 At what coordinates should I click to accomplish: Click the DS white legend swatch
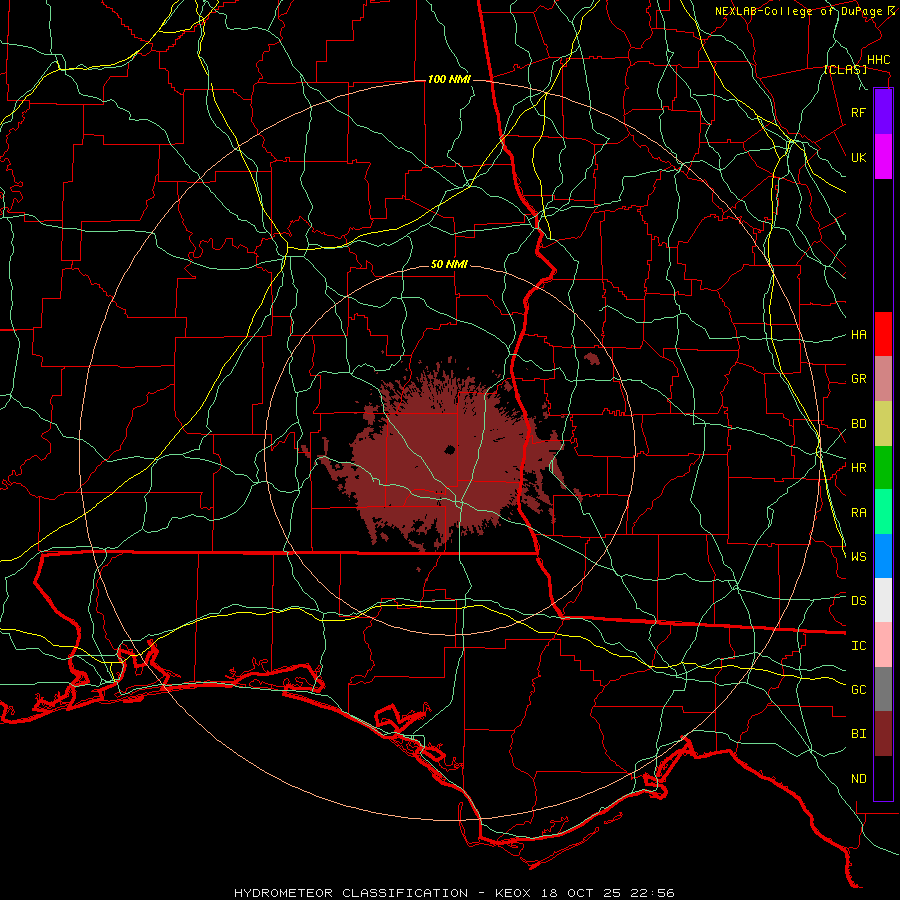(883, 600)
